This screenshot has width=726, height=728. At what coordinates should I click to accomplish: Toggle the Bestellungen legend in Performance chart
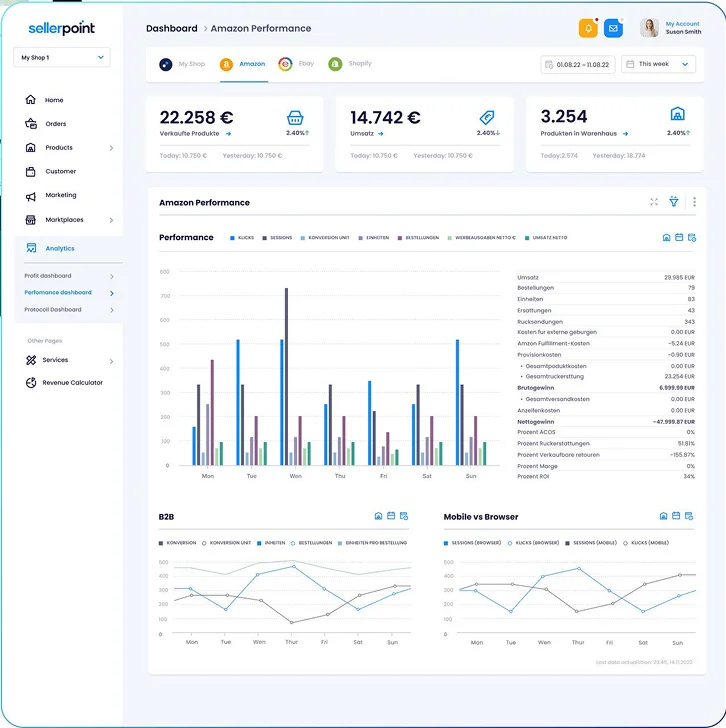pyautogui.click(x=418, y=238)
